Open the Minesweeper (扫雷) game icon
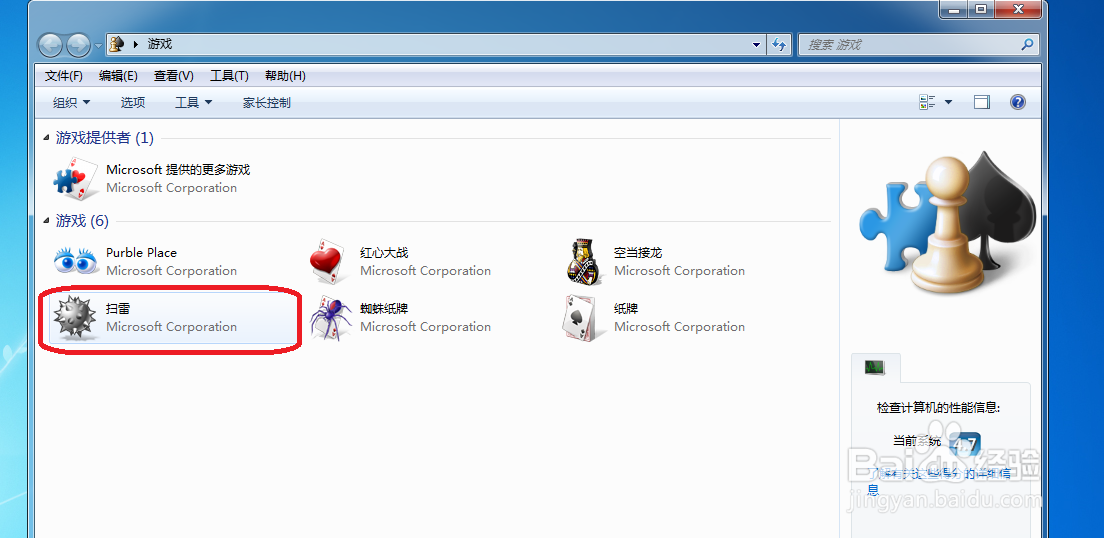 [75, 317]
